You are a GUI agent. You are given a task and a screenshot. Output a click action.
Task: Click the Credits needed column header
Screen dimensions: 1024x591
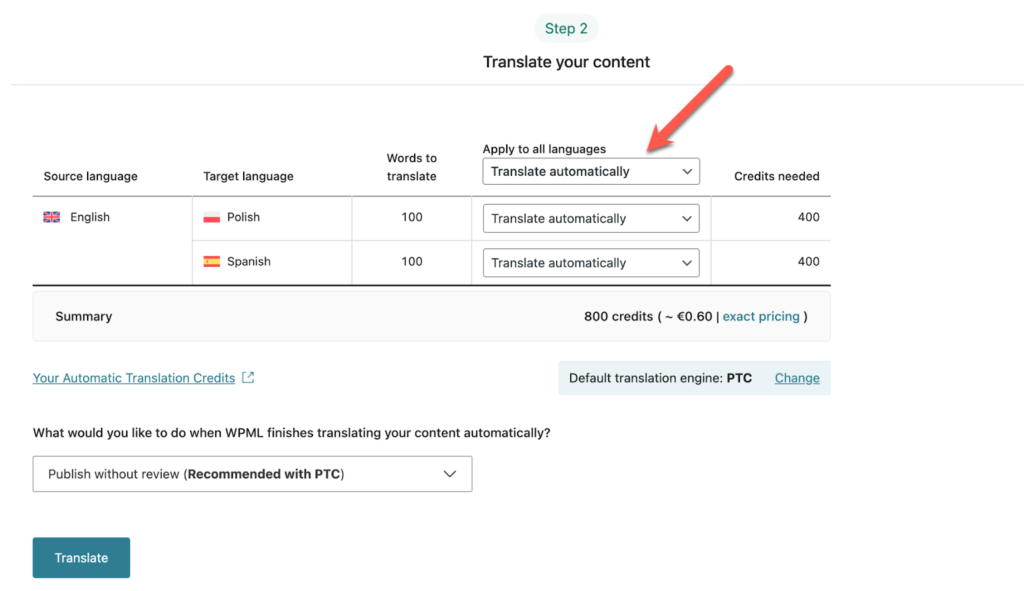tap(776, 176)
